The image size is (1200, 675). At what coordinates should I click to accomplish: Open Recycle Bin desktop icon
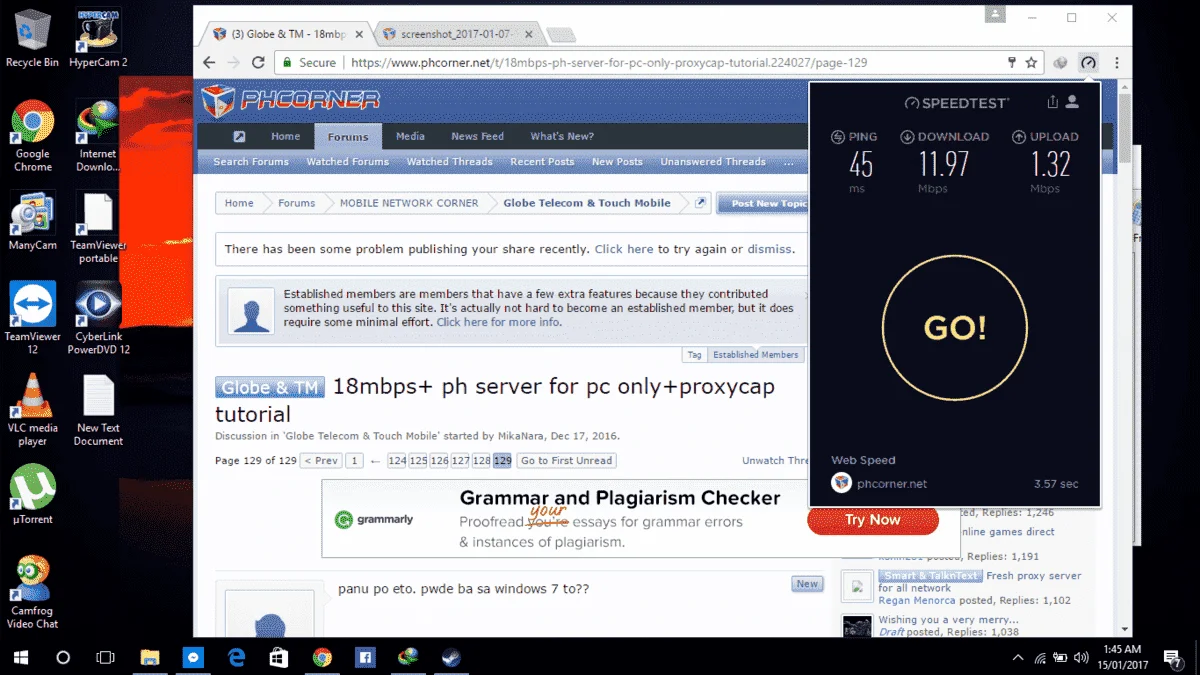tap(32, 38)
